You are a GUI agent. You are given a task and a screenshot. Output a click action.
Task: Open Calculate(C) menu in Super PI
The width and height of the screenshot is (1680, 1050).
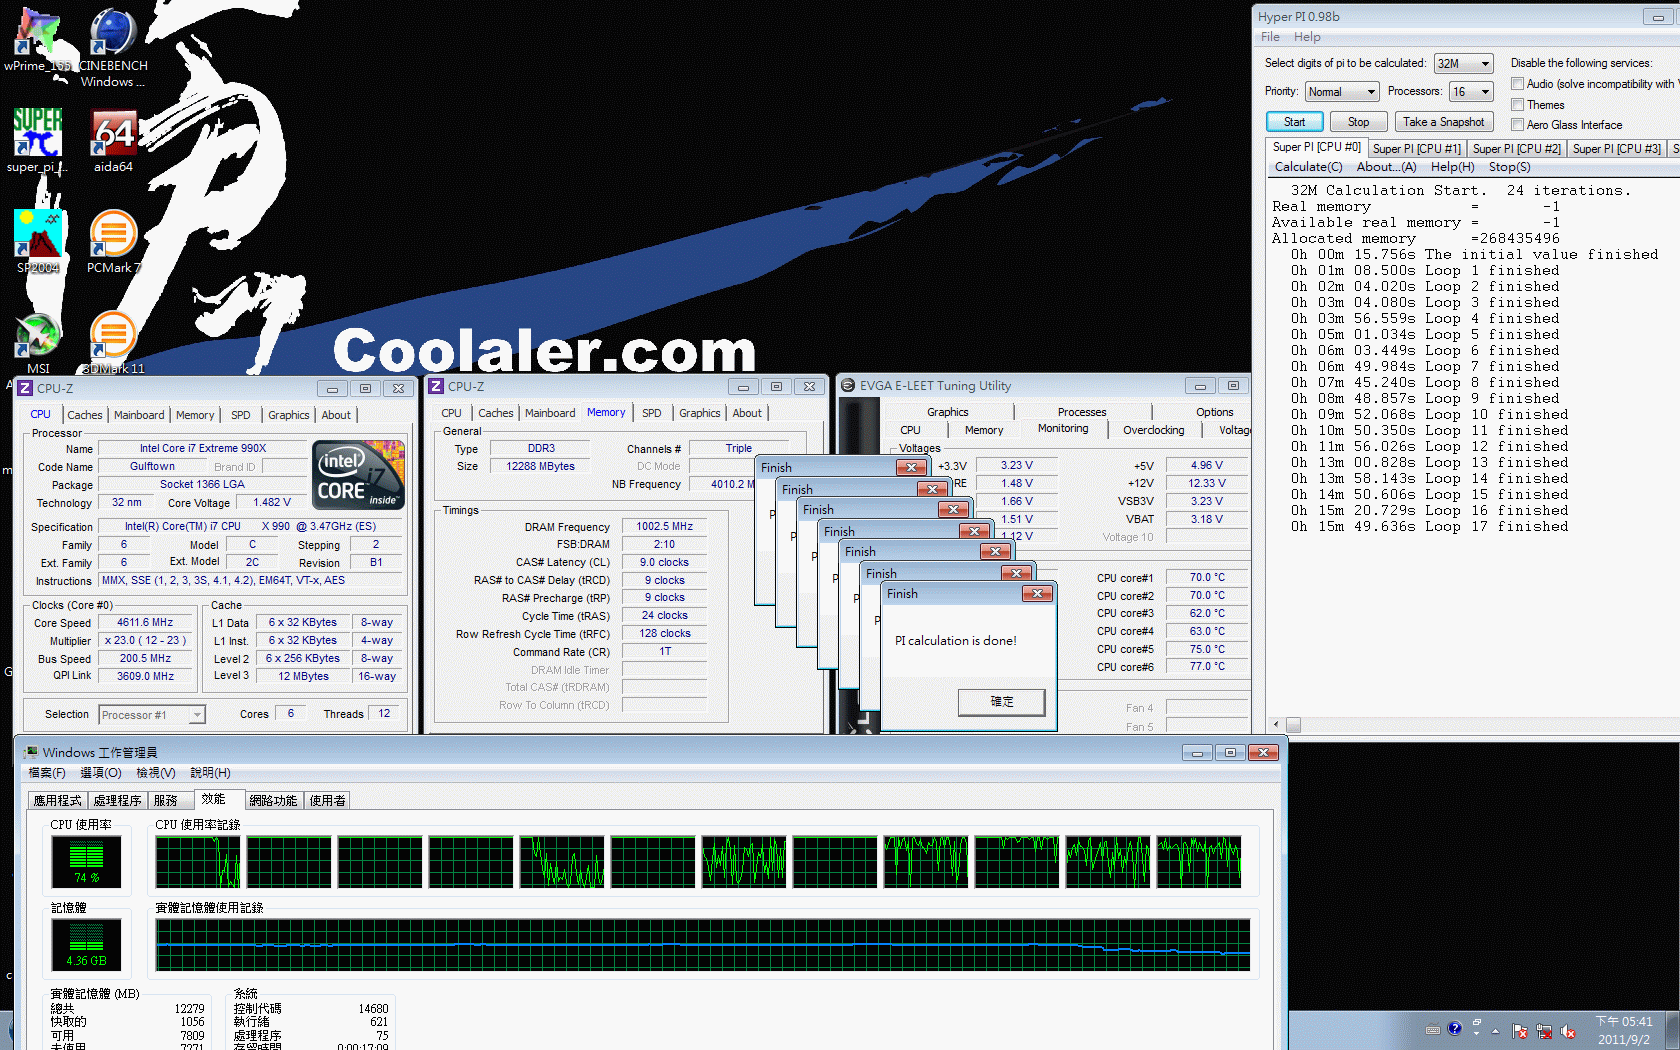click(x=1308, y=167)
